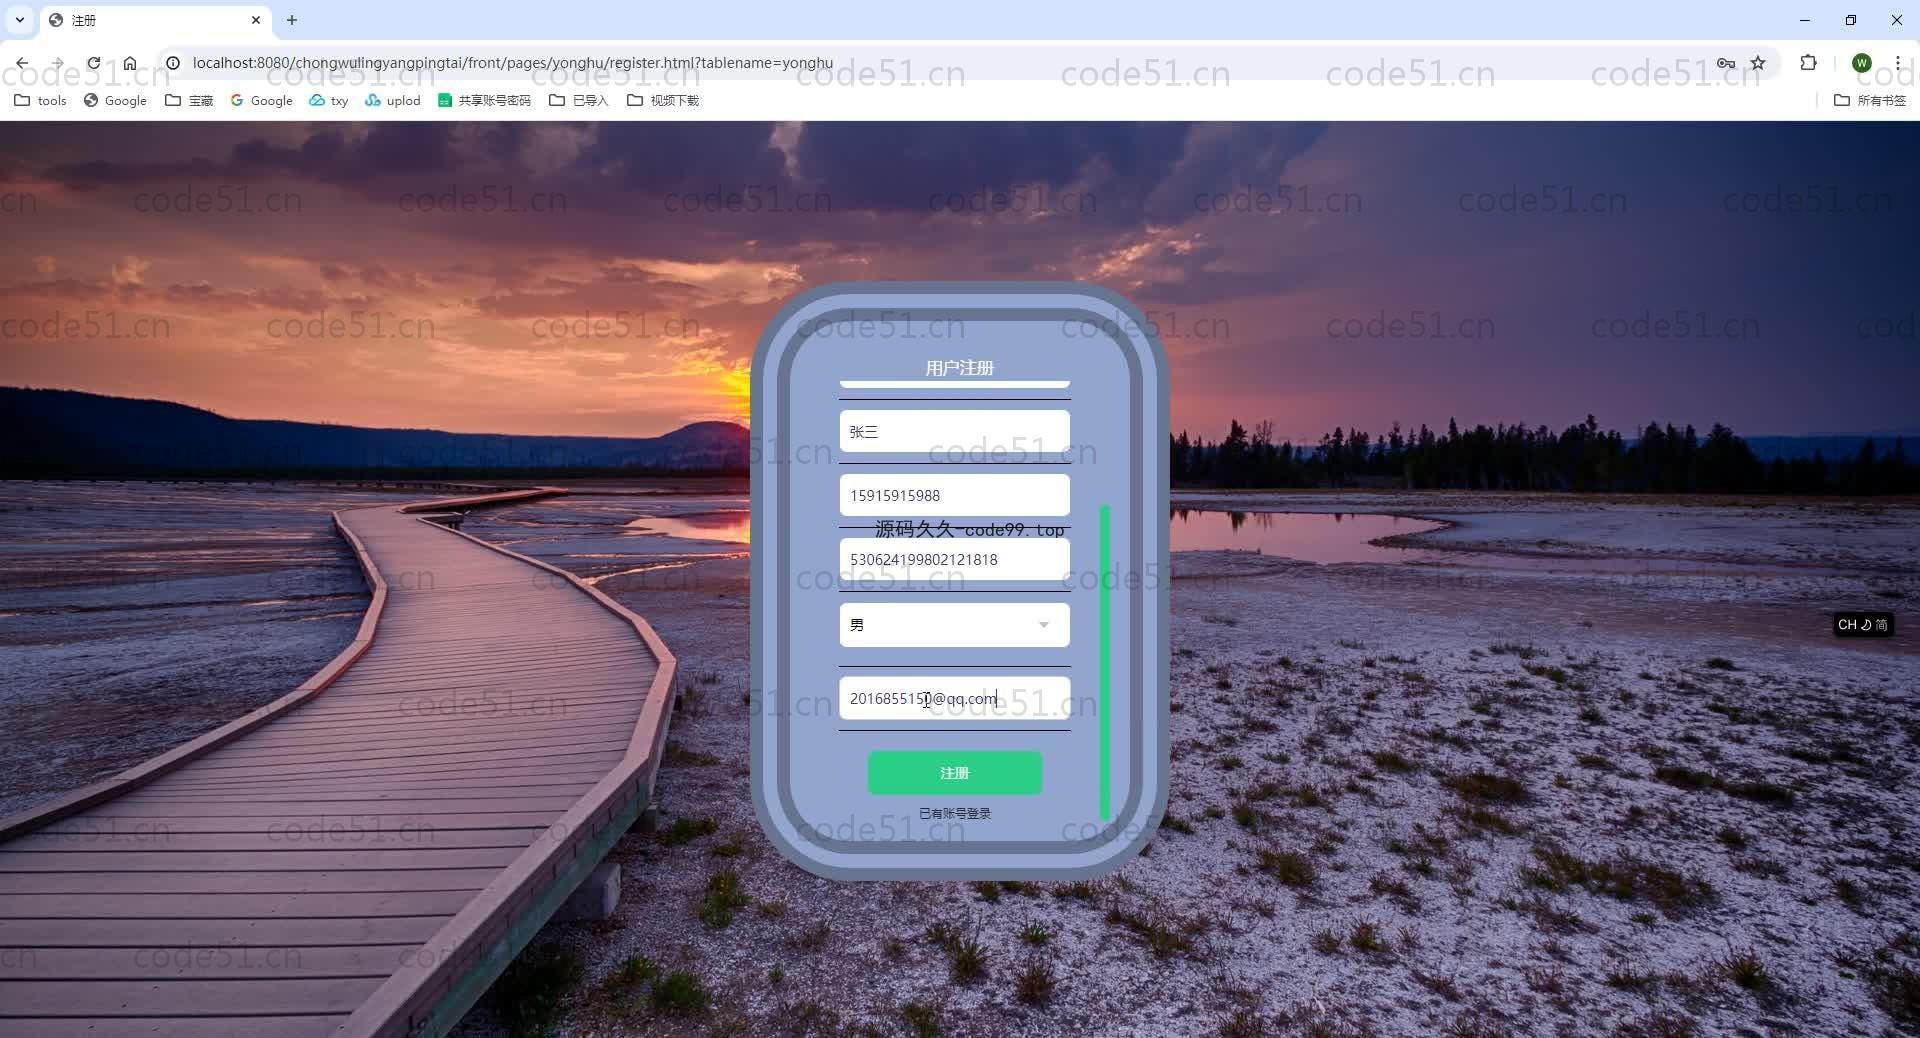The width and height of the screenshot is (1920, 1038).
Task: Open the first Google bookmark with globe icon
Action: coord(115,100)
